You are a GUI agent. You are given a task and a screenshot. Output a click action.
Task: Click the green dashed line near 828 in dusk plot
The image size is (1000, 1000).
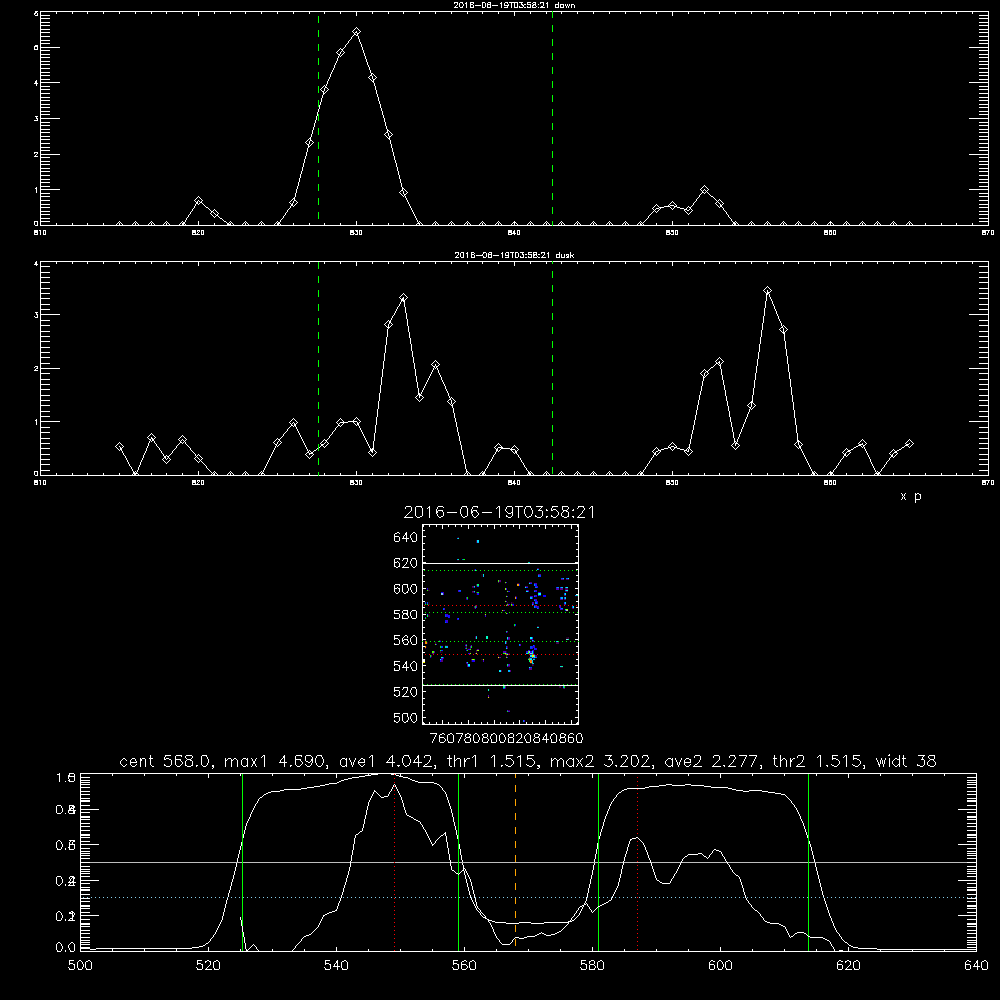click(318, 368)
